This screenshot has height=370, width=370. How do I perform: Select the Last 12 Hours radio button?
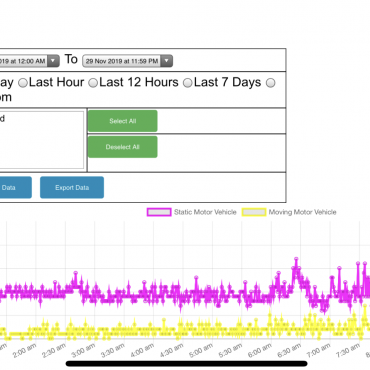pyautogui.click(x=93, y=83)
